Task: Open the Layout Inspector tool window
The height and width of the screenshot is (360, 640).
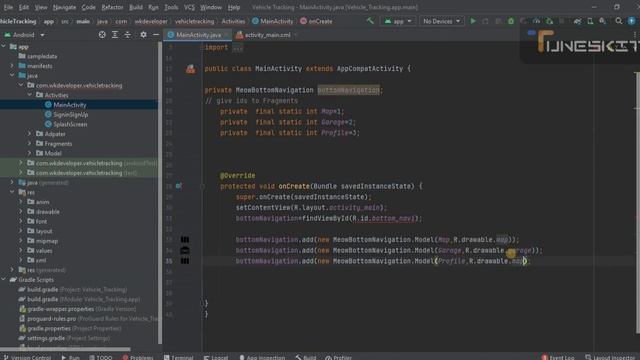Action: click(x=611, y=357)
